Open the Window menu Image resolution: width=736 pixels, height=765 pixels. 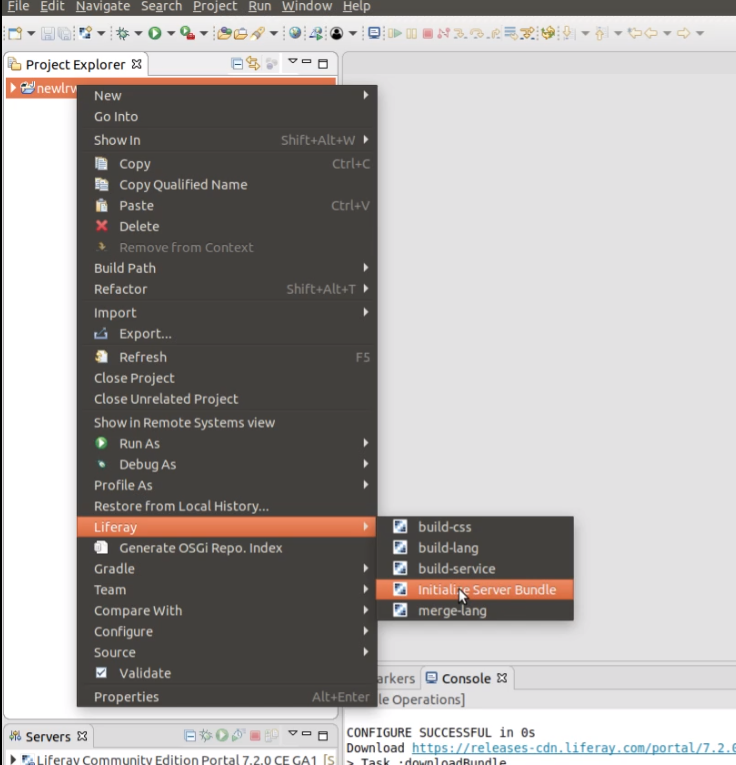coord(307,6)
